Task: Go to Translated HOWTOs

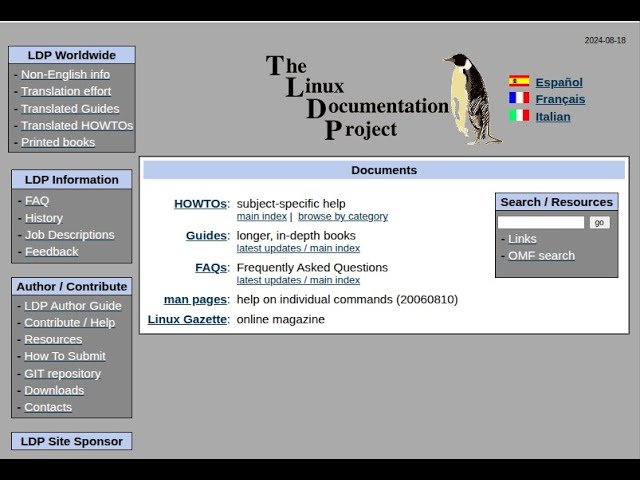Action: coord(77,125)
